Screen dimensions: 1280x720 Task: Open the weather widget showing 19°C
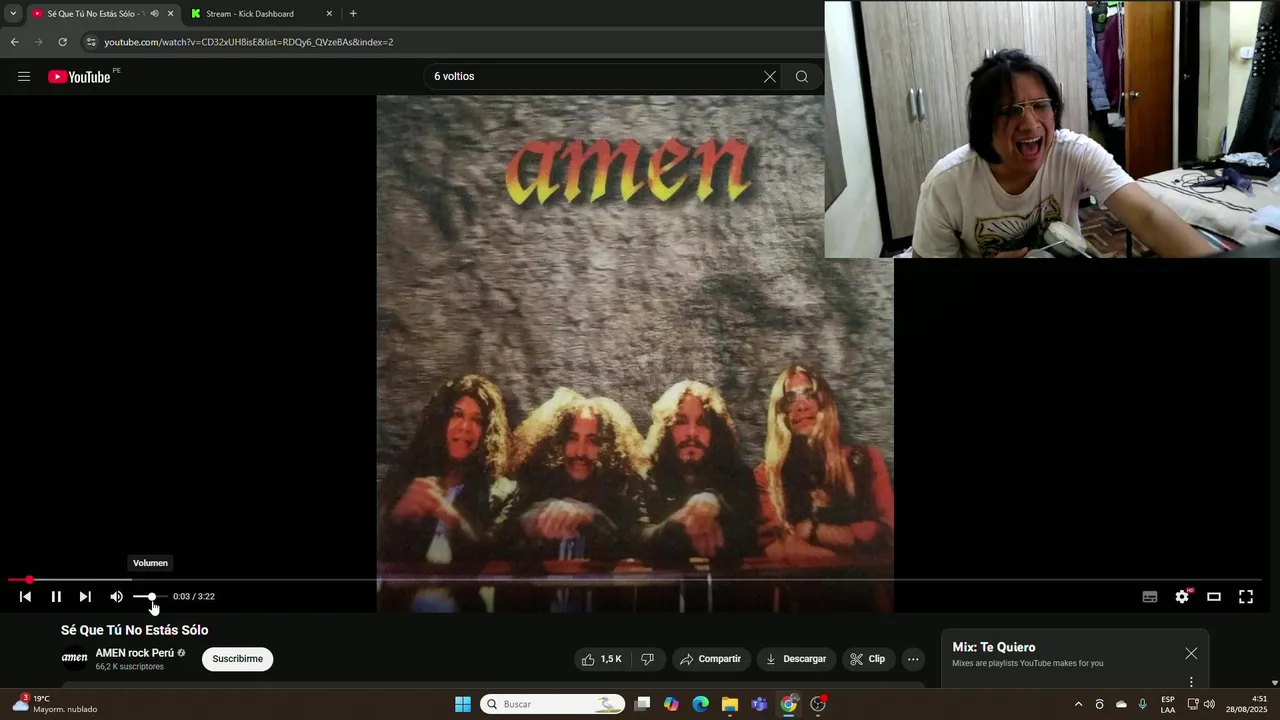pos(55,704)
